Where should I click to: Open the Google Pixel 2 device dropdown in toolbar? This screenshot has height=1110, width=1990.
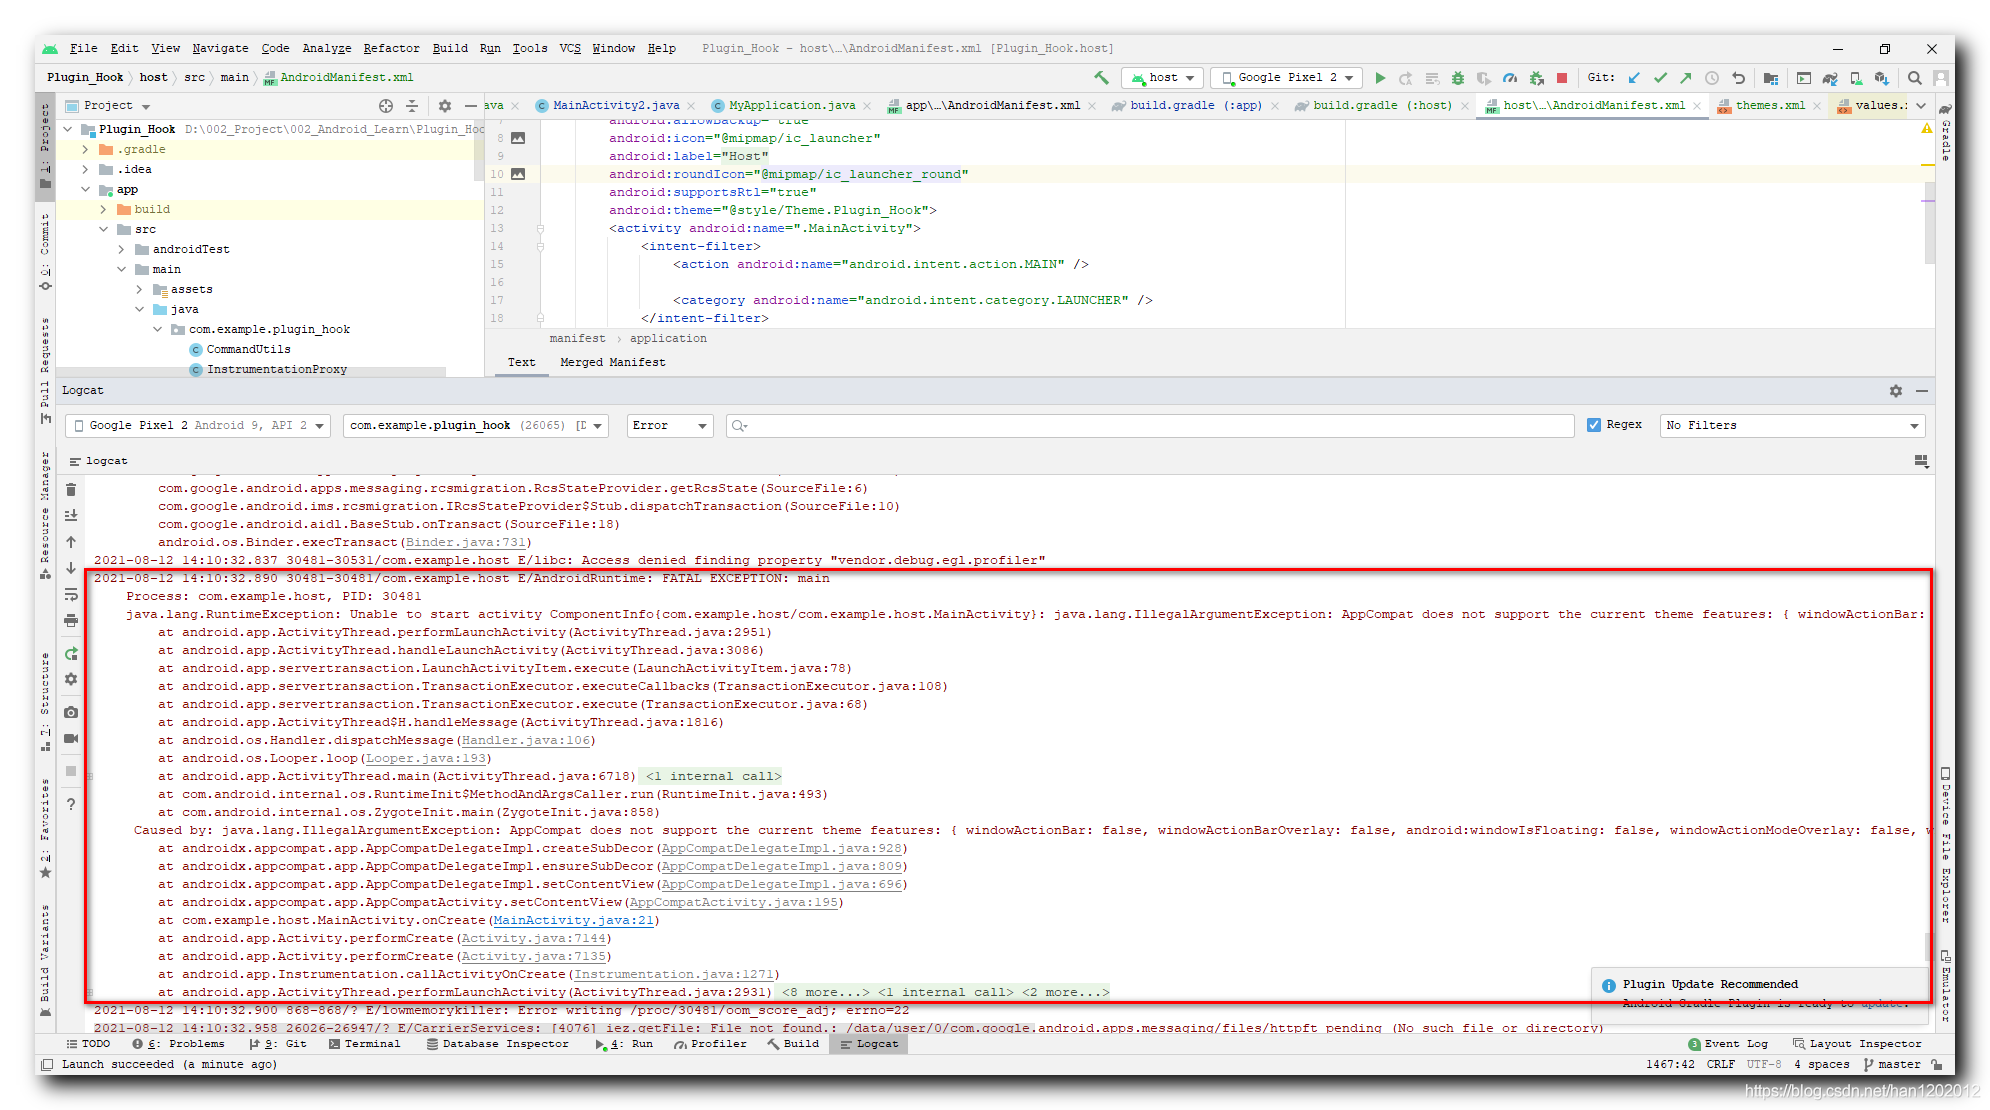pyautogui.click(x=1287, y=78)
